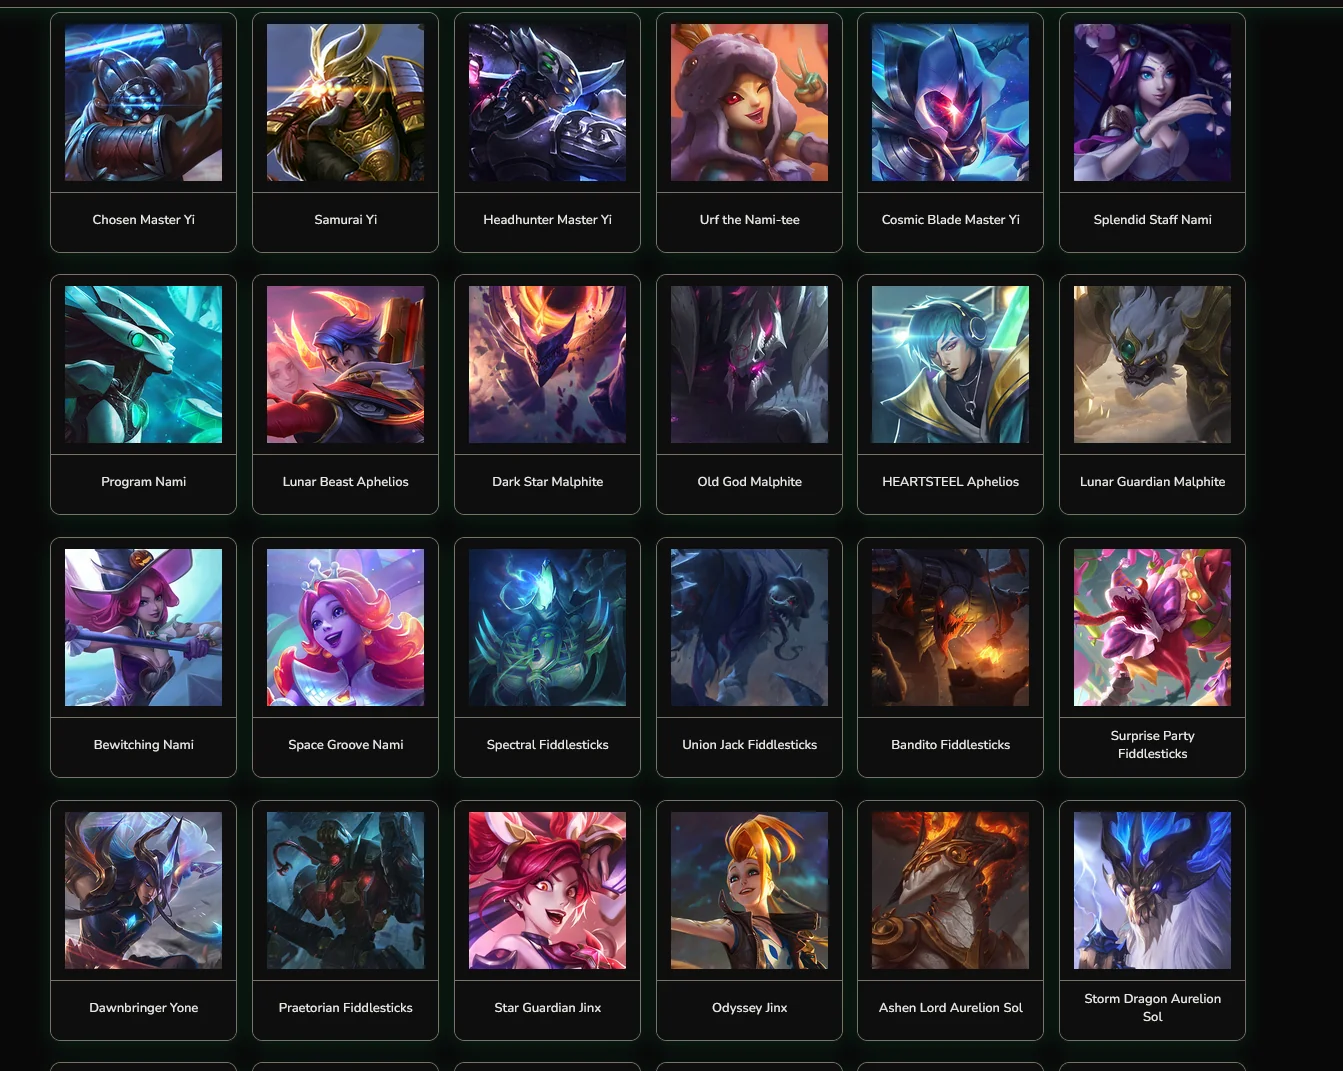Select the Samurai Yi splash art
Image resolution: width=1343 pixels, height=1071 pixels.
(x=345, y=102)
